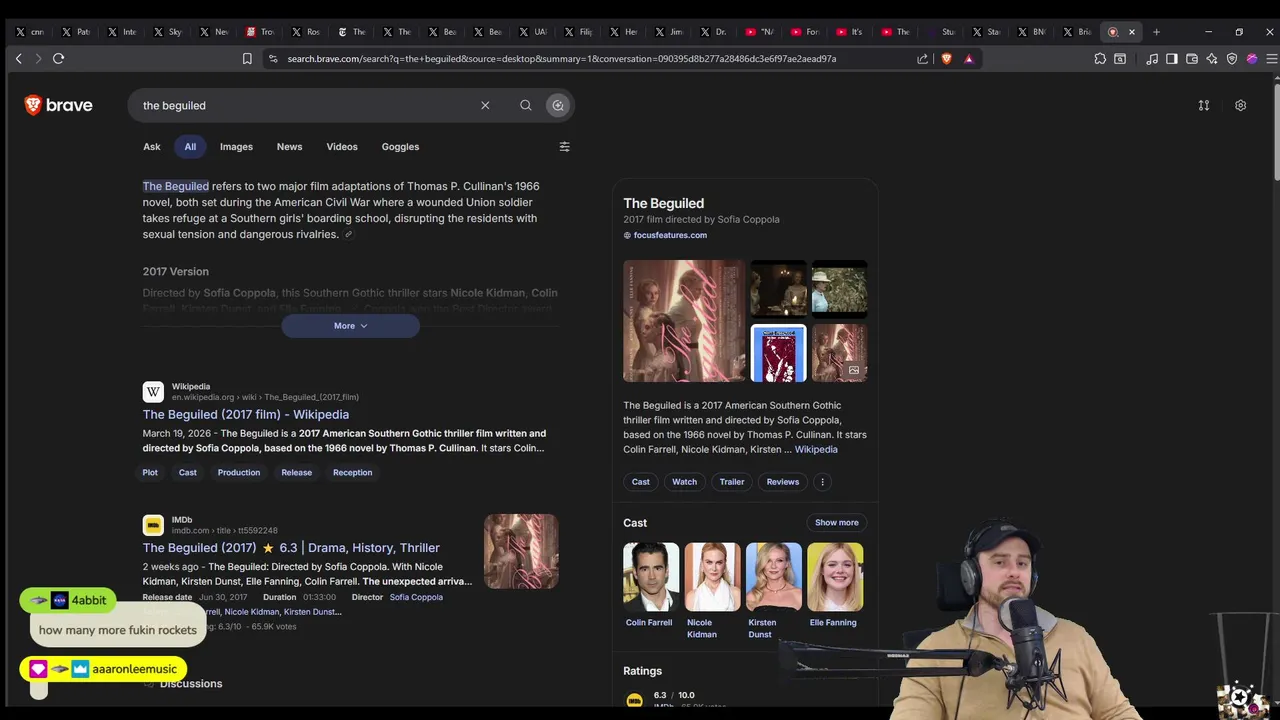
Task: Switch to Videos results
Action: click(342, 147)
